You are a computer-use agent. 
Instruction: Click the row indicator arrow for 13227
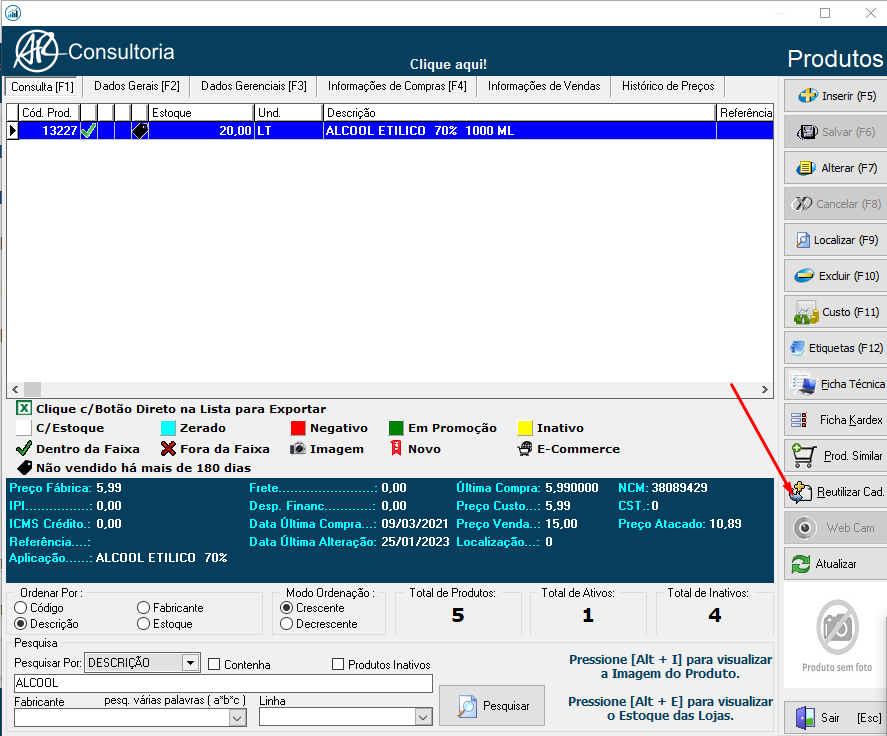pos(12,131)
